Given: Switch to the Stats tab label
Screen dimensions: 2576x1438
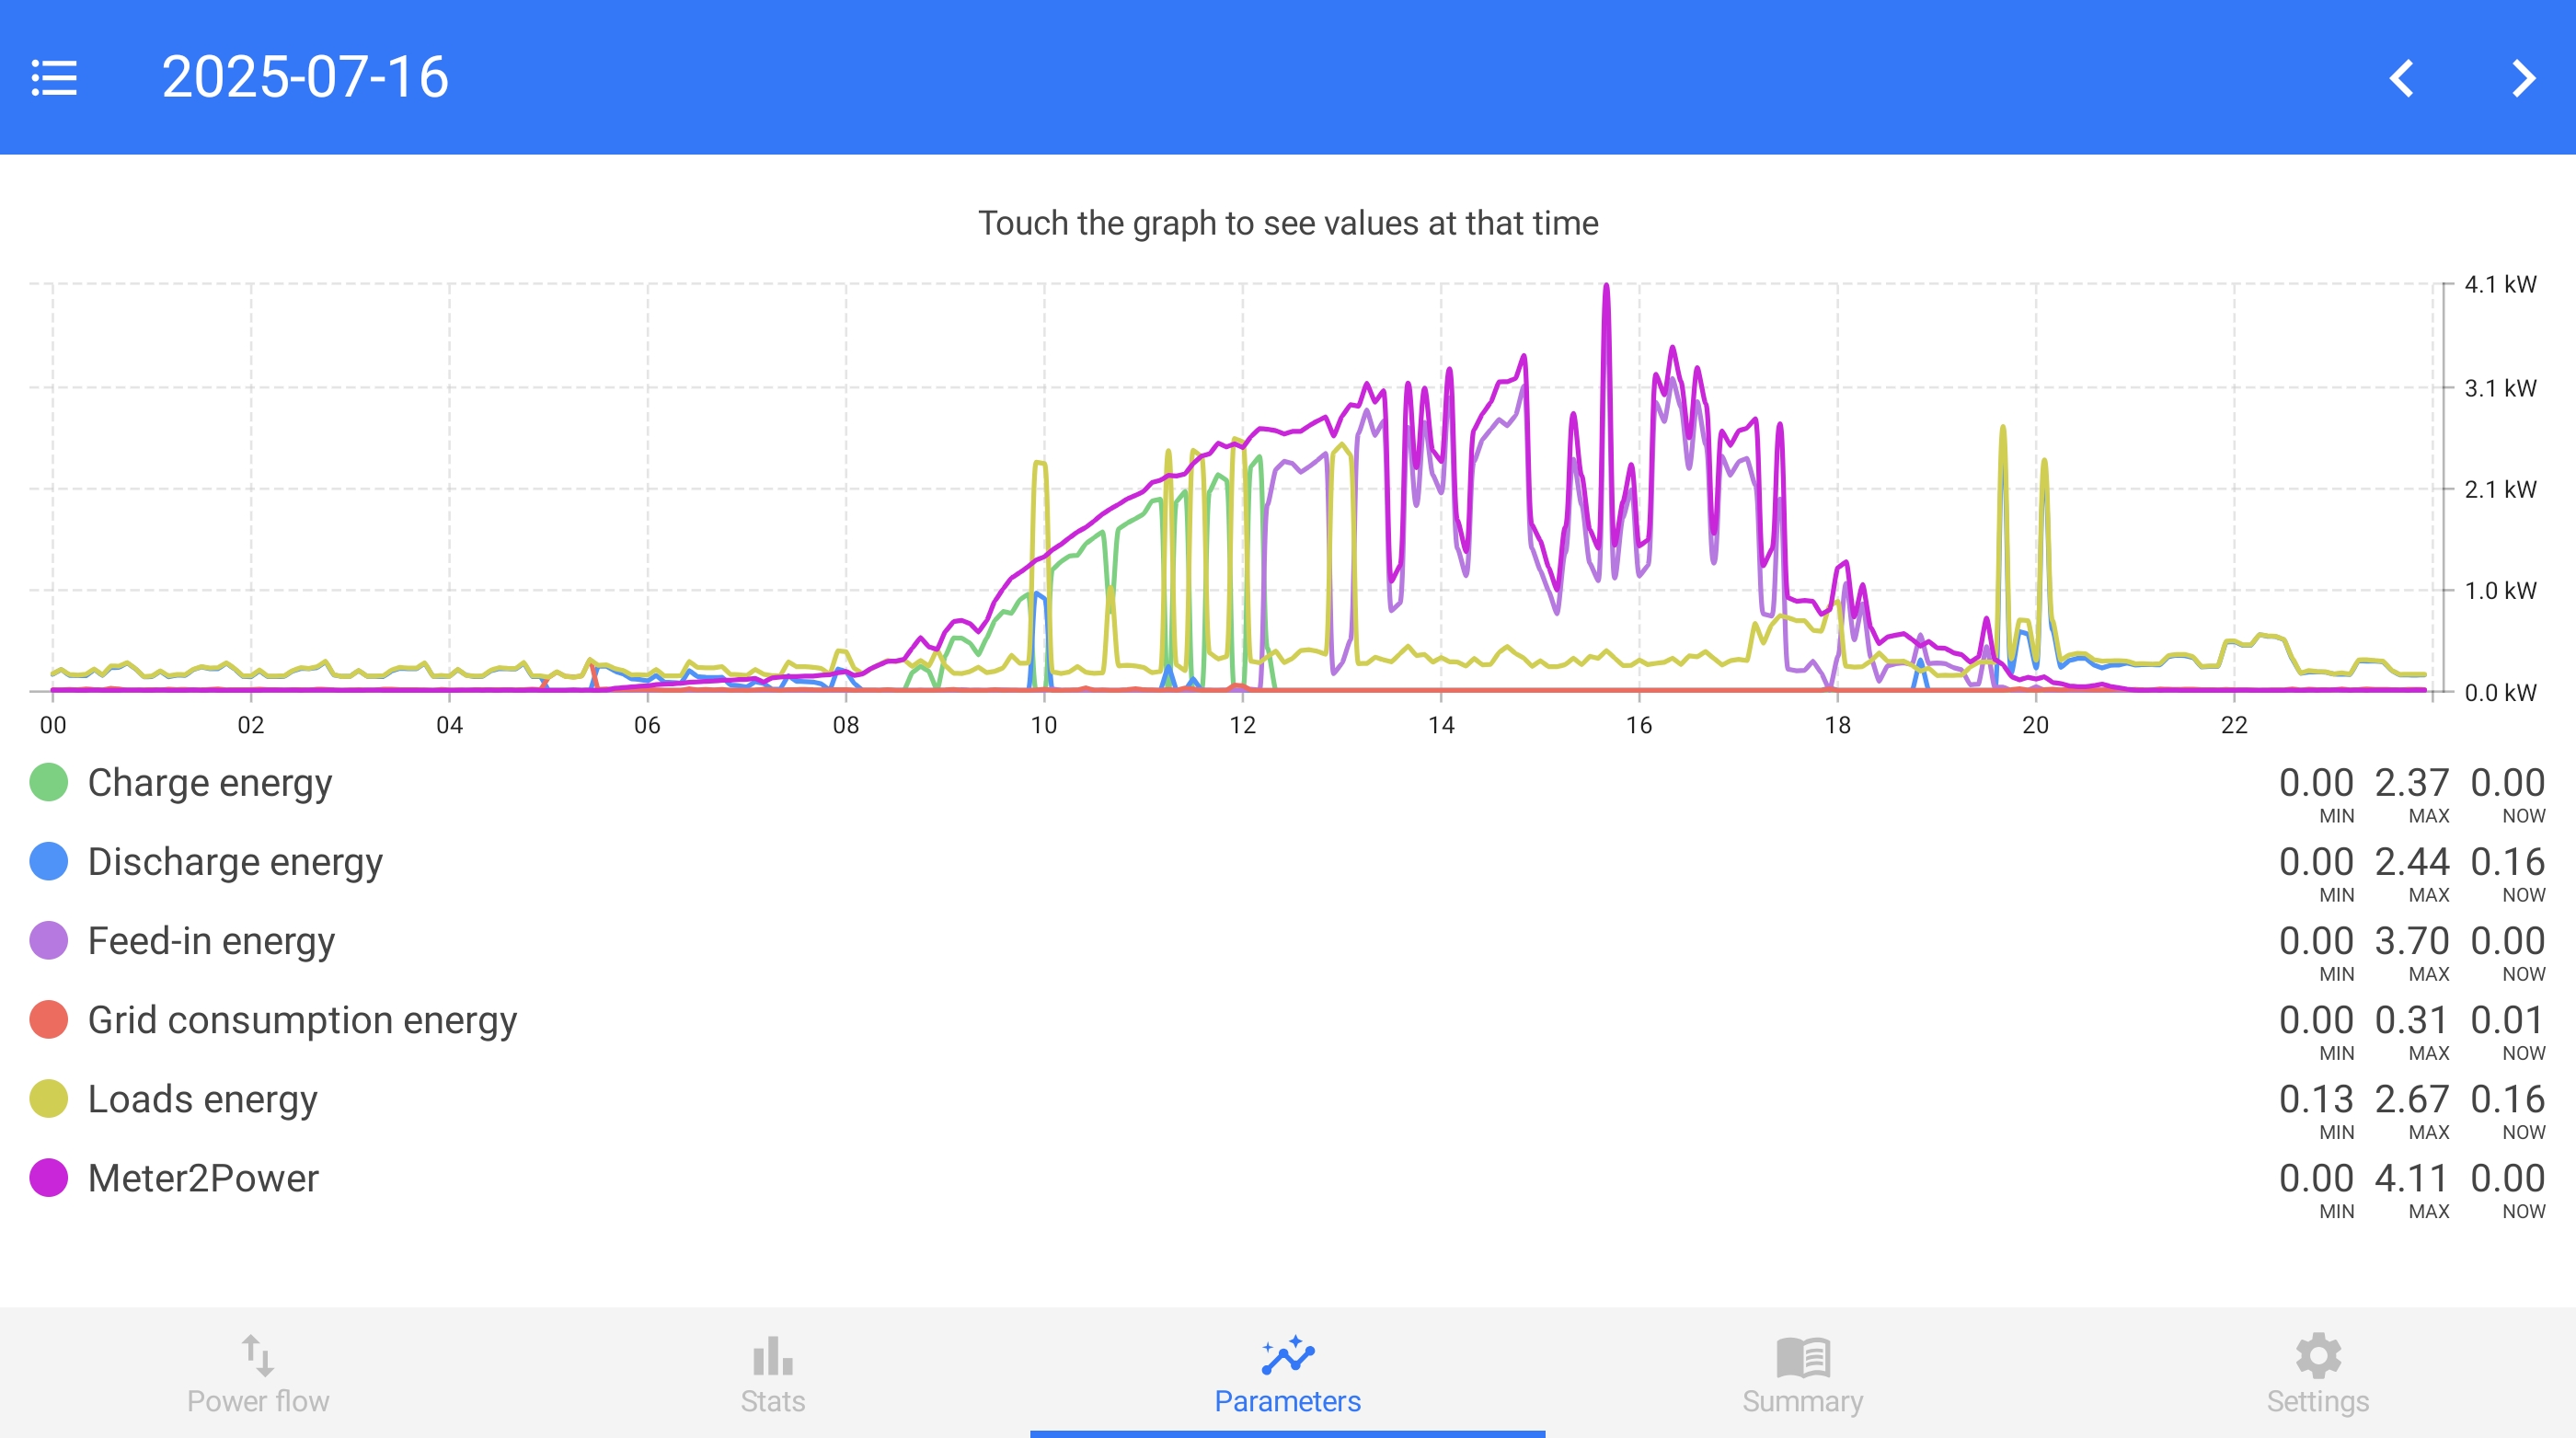Looking at the screenshot, I should click(x=772, y=1401).
